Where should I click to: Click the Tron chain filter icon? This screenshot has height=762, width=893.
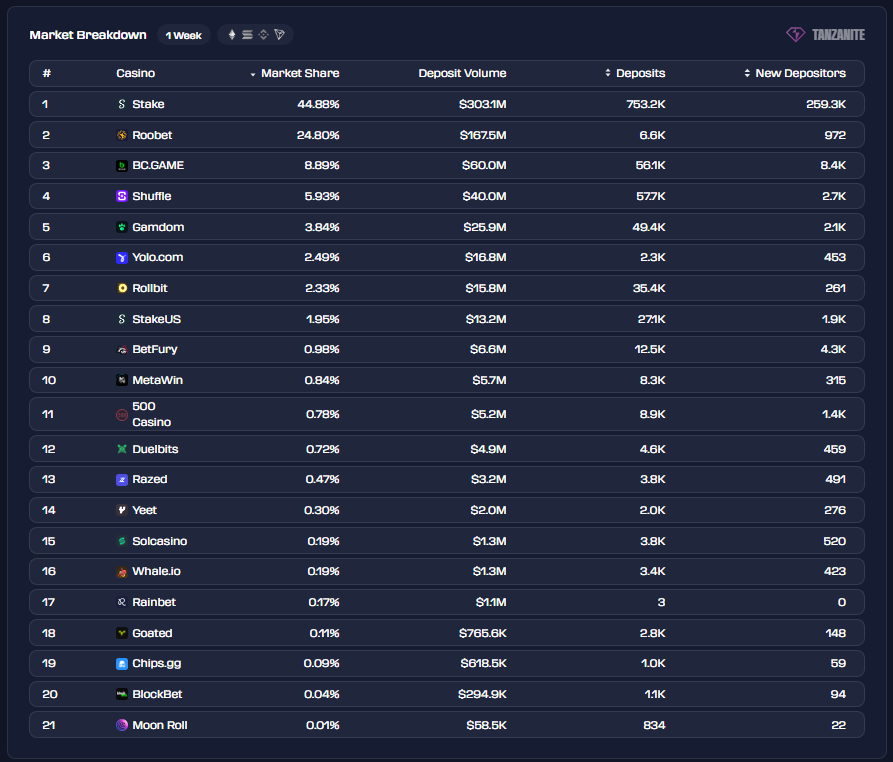point(279,35)
